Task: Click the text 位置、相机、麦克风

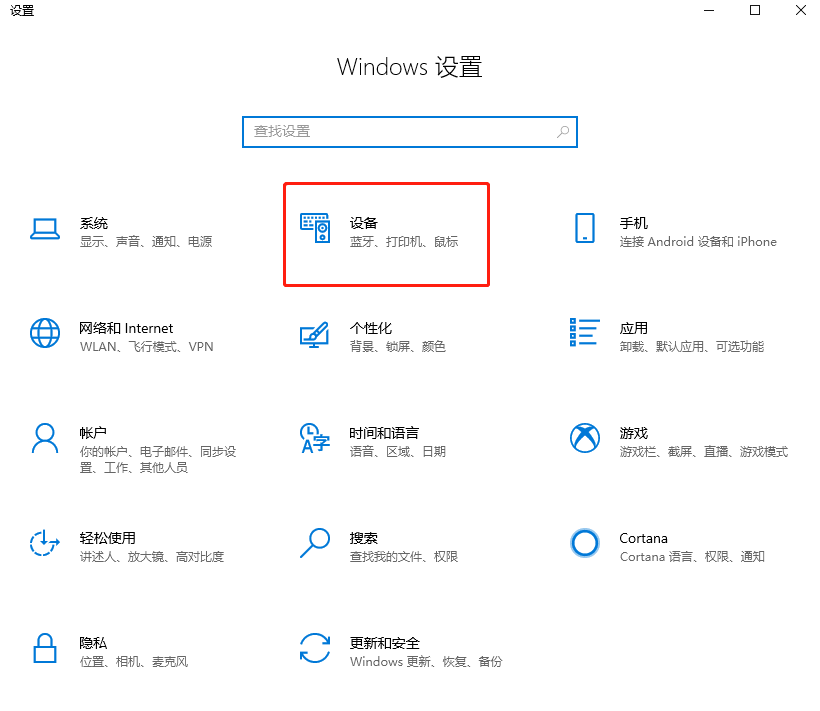Action: (x=134, y=662)
